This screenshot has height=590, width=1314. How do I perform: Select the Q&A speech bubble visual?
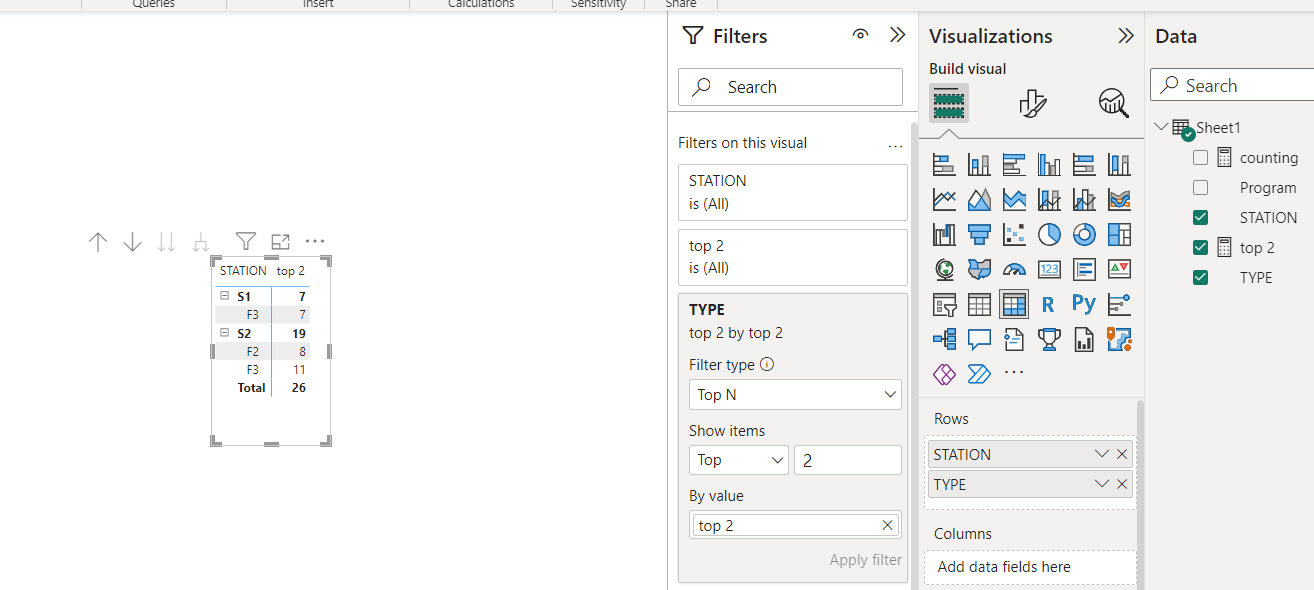pos(979,339)
